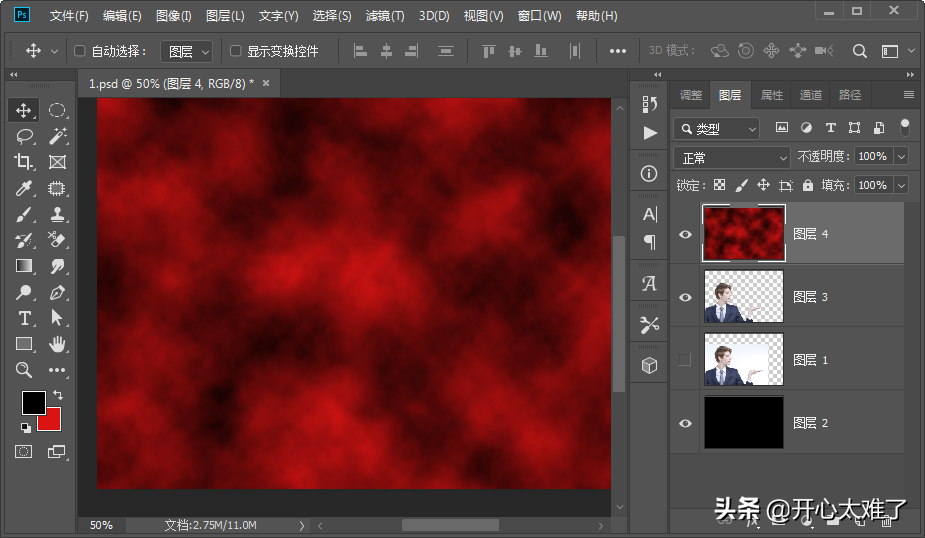Select the 图层 2 black layer thumbnail
Screen dimensions: 925x538
(x=744, y=423)
